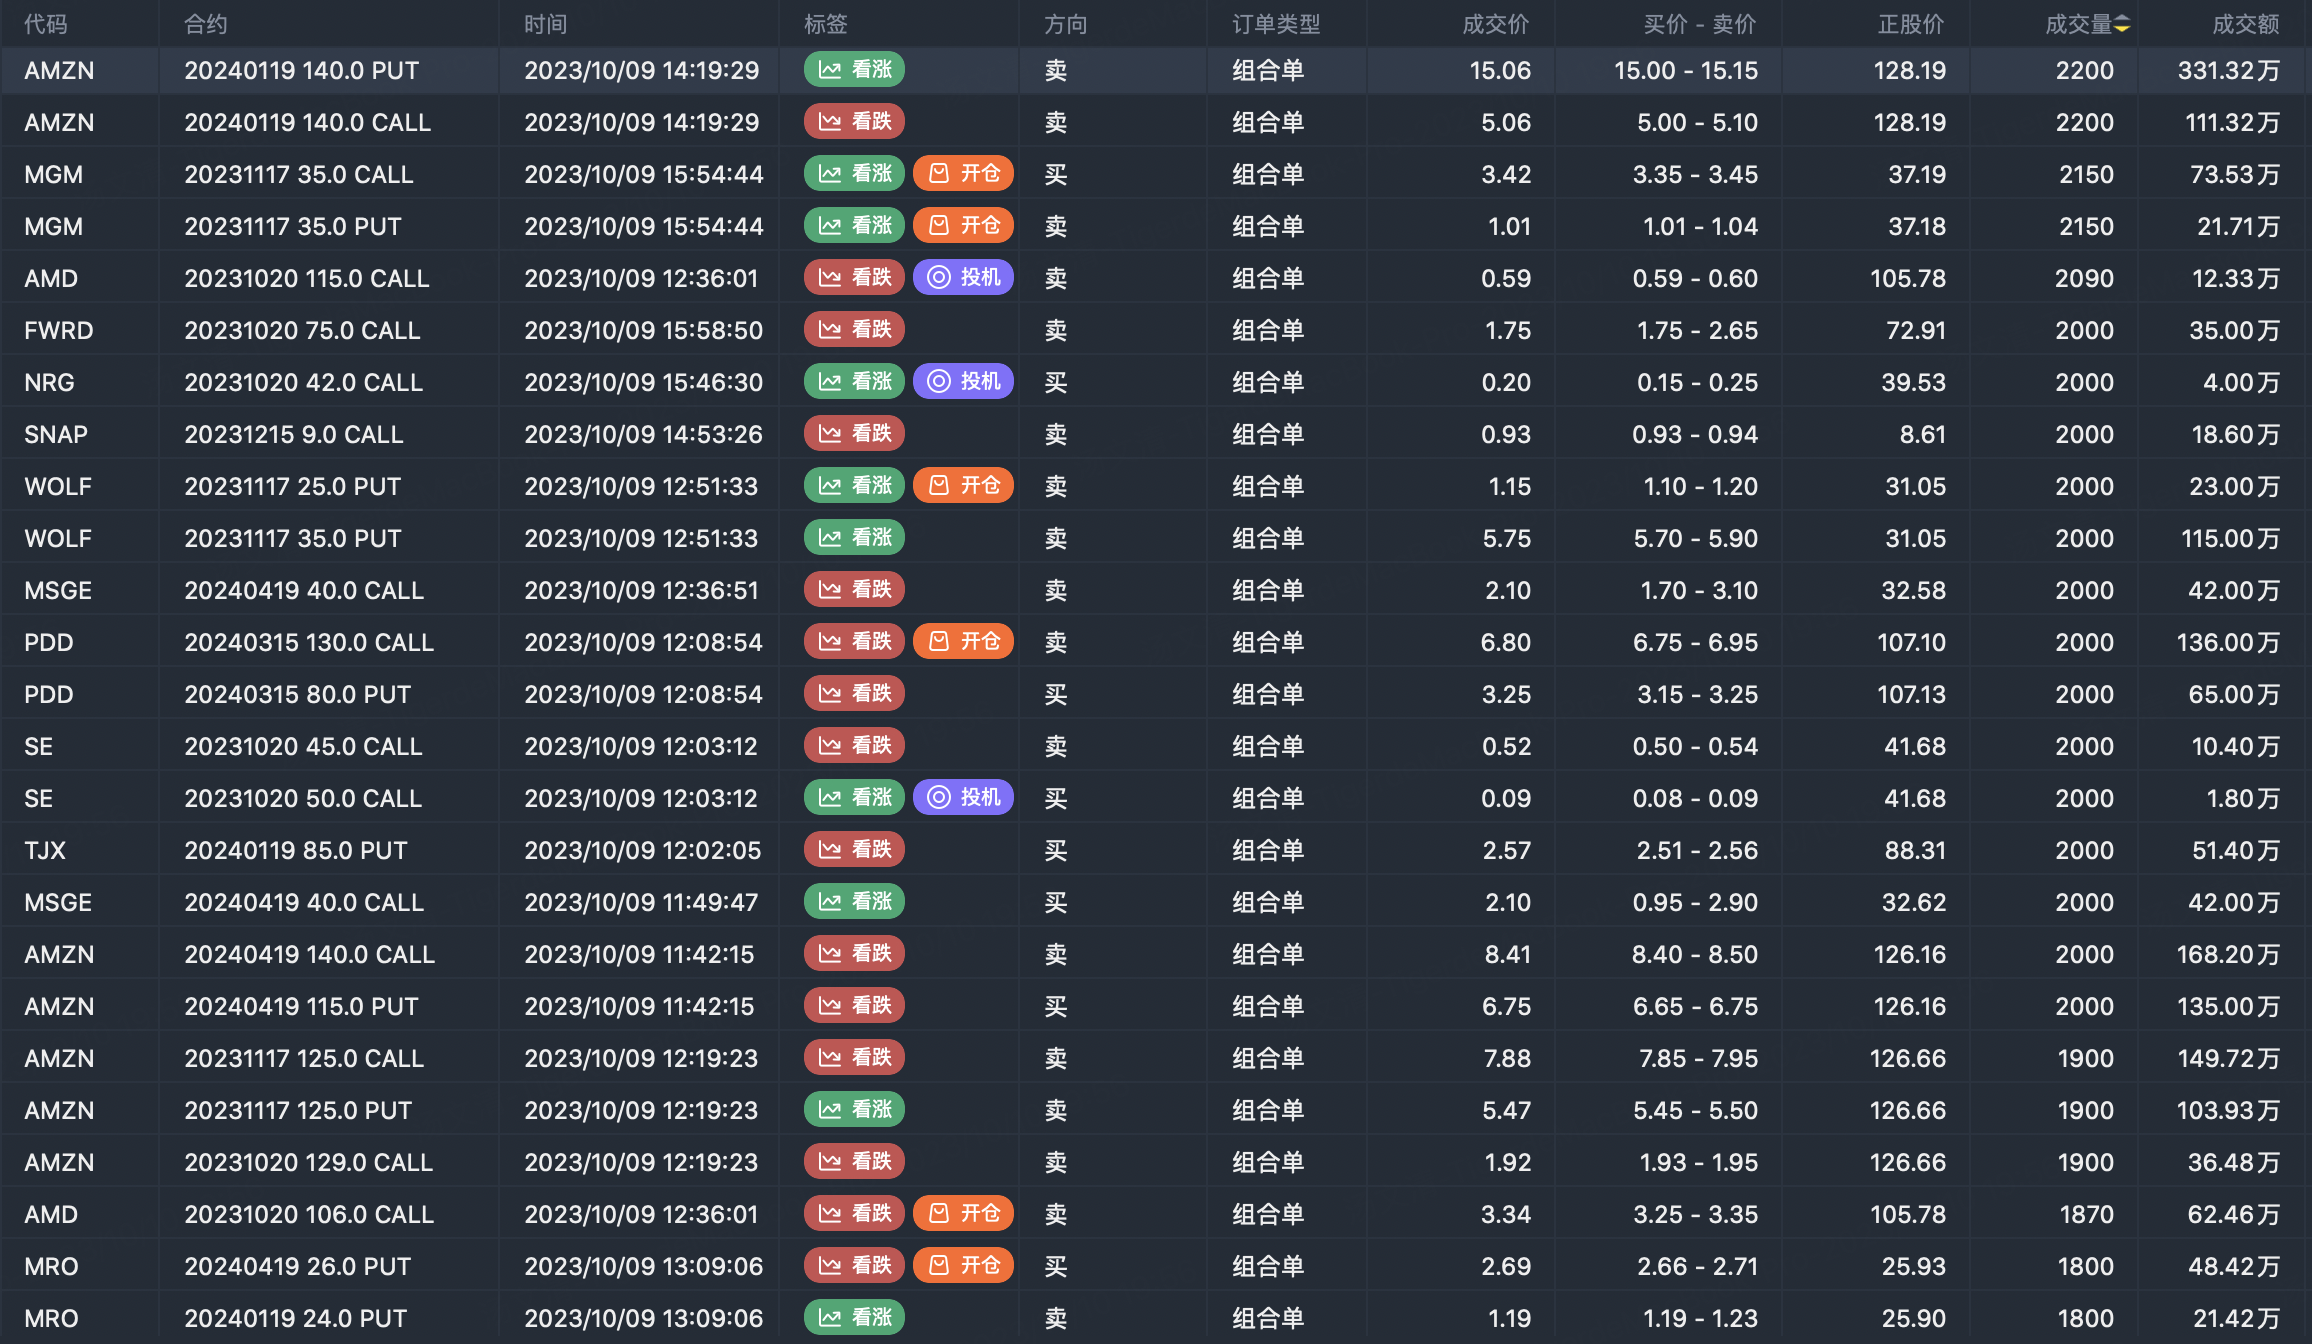Click 看涨 tag on AMZN 140.0 PUT row
Screen dimensions: 2312x1344
pos(854,70)
